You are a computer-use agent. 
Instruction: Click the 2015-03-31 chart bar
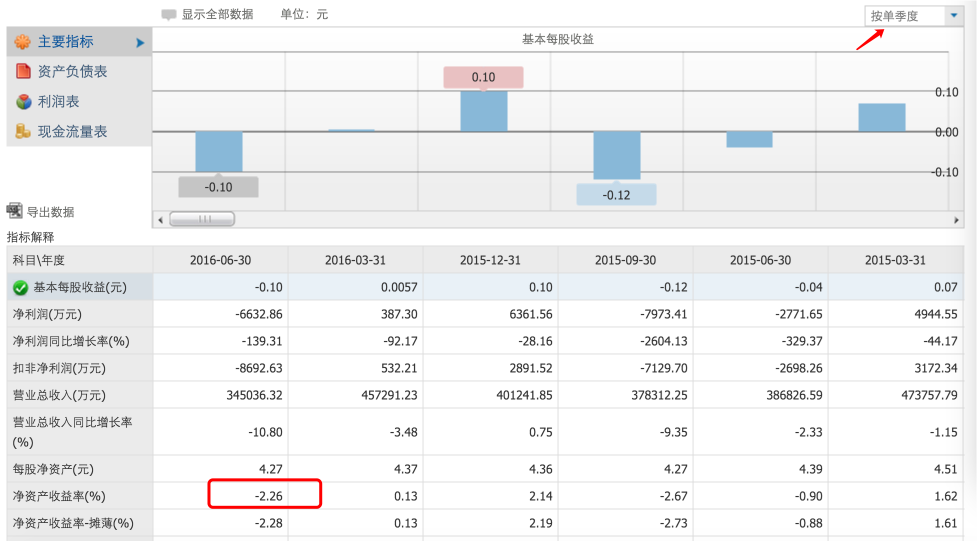tap(882, 118)
